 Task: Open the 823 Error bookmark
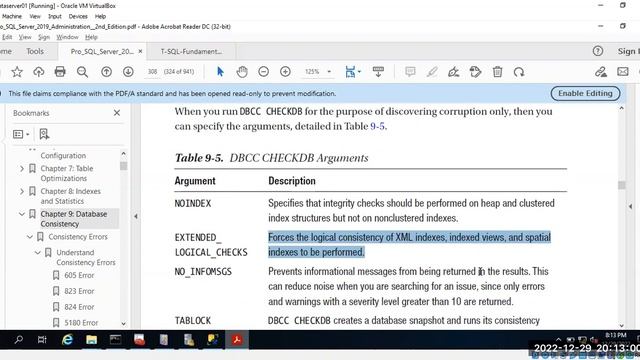click(x=79, y=291)
